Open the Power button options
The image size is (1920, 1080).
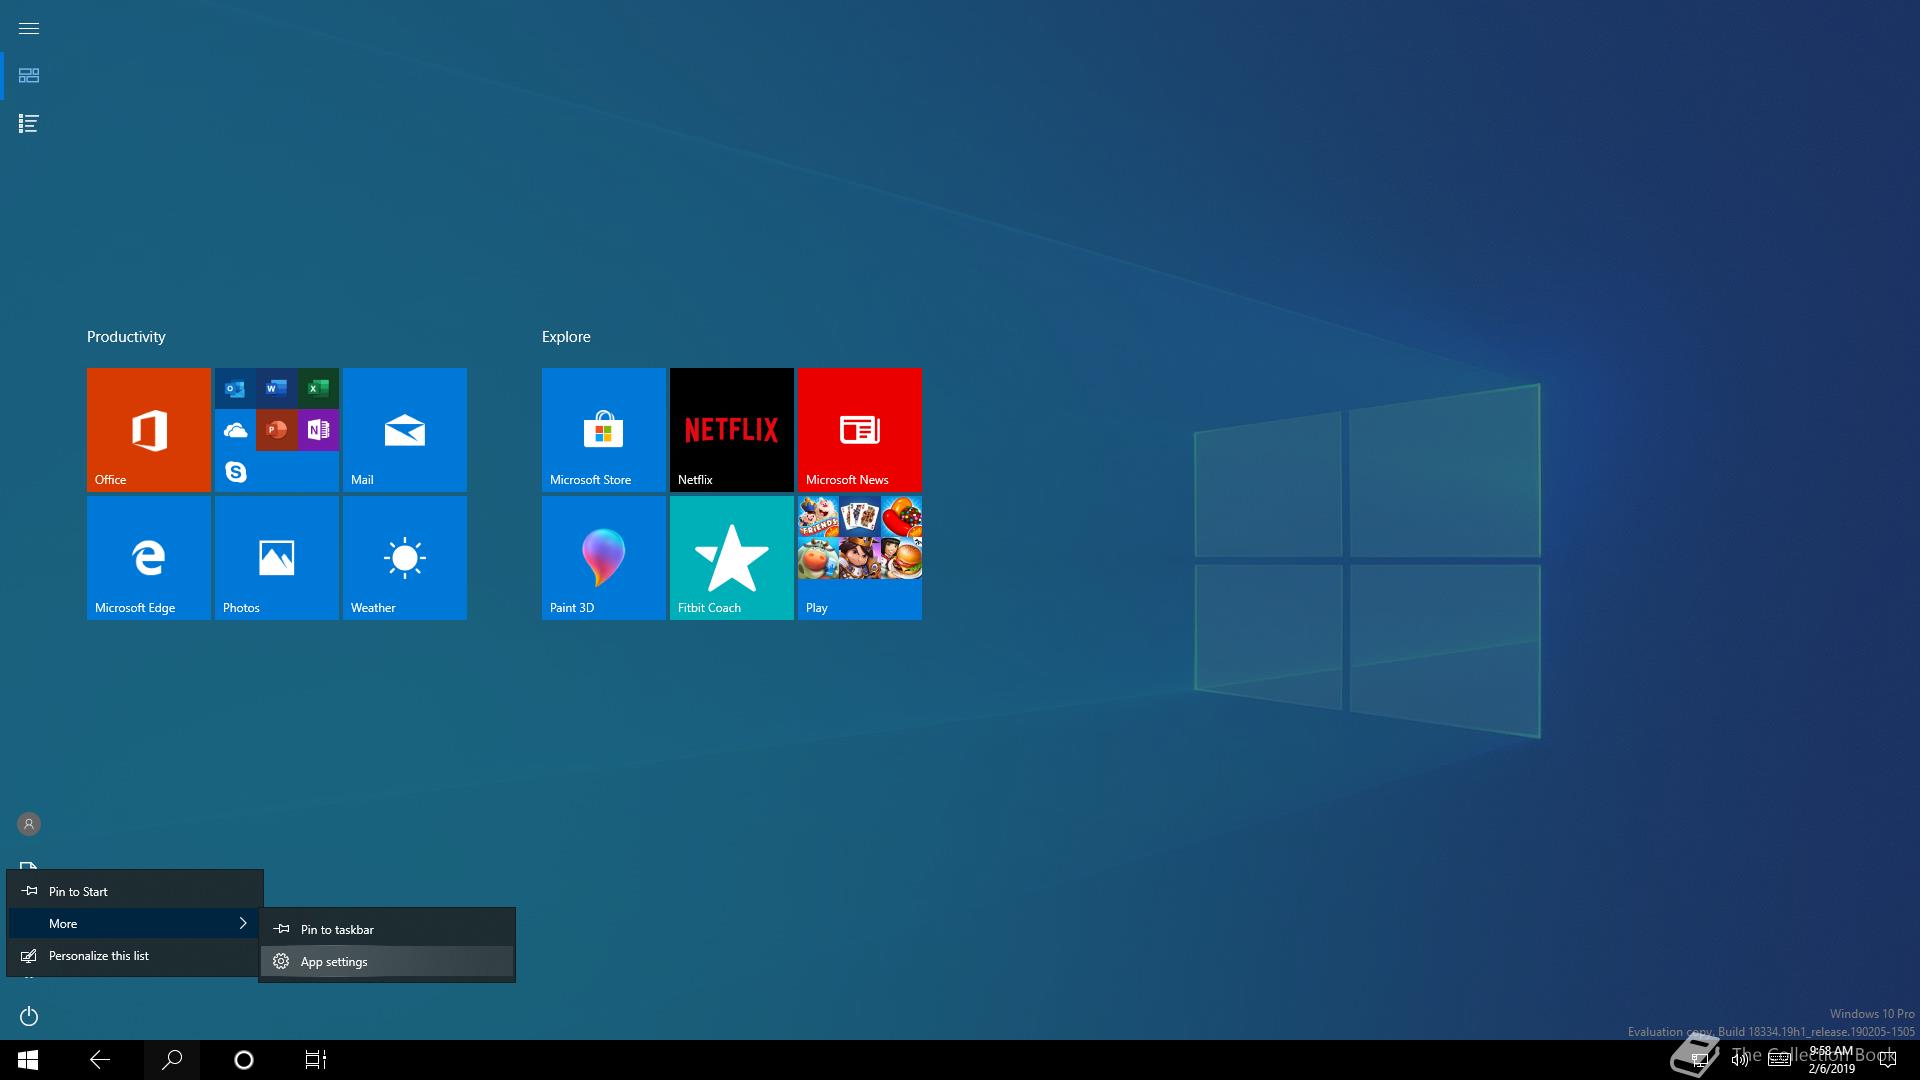click(x=29, y=1016)
